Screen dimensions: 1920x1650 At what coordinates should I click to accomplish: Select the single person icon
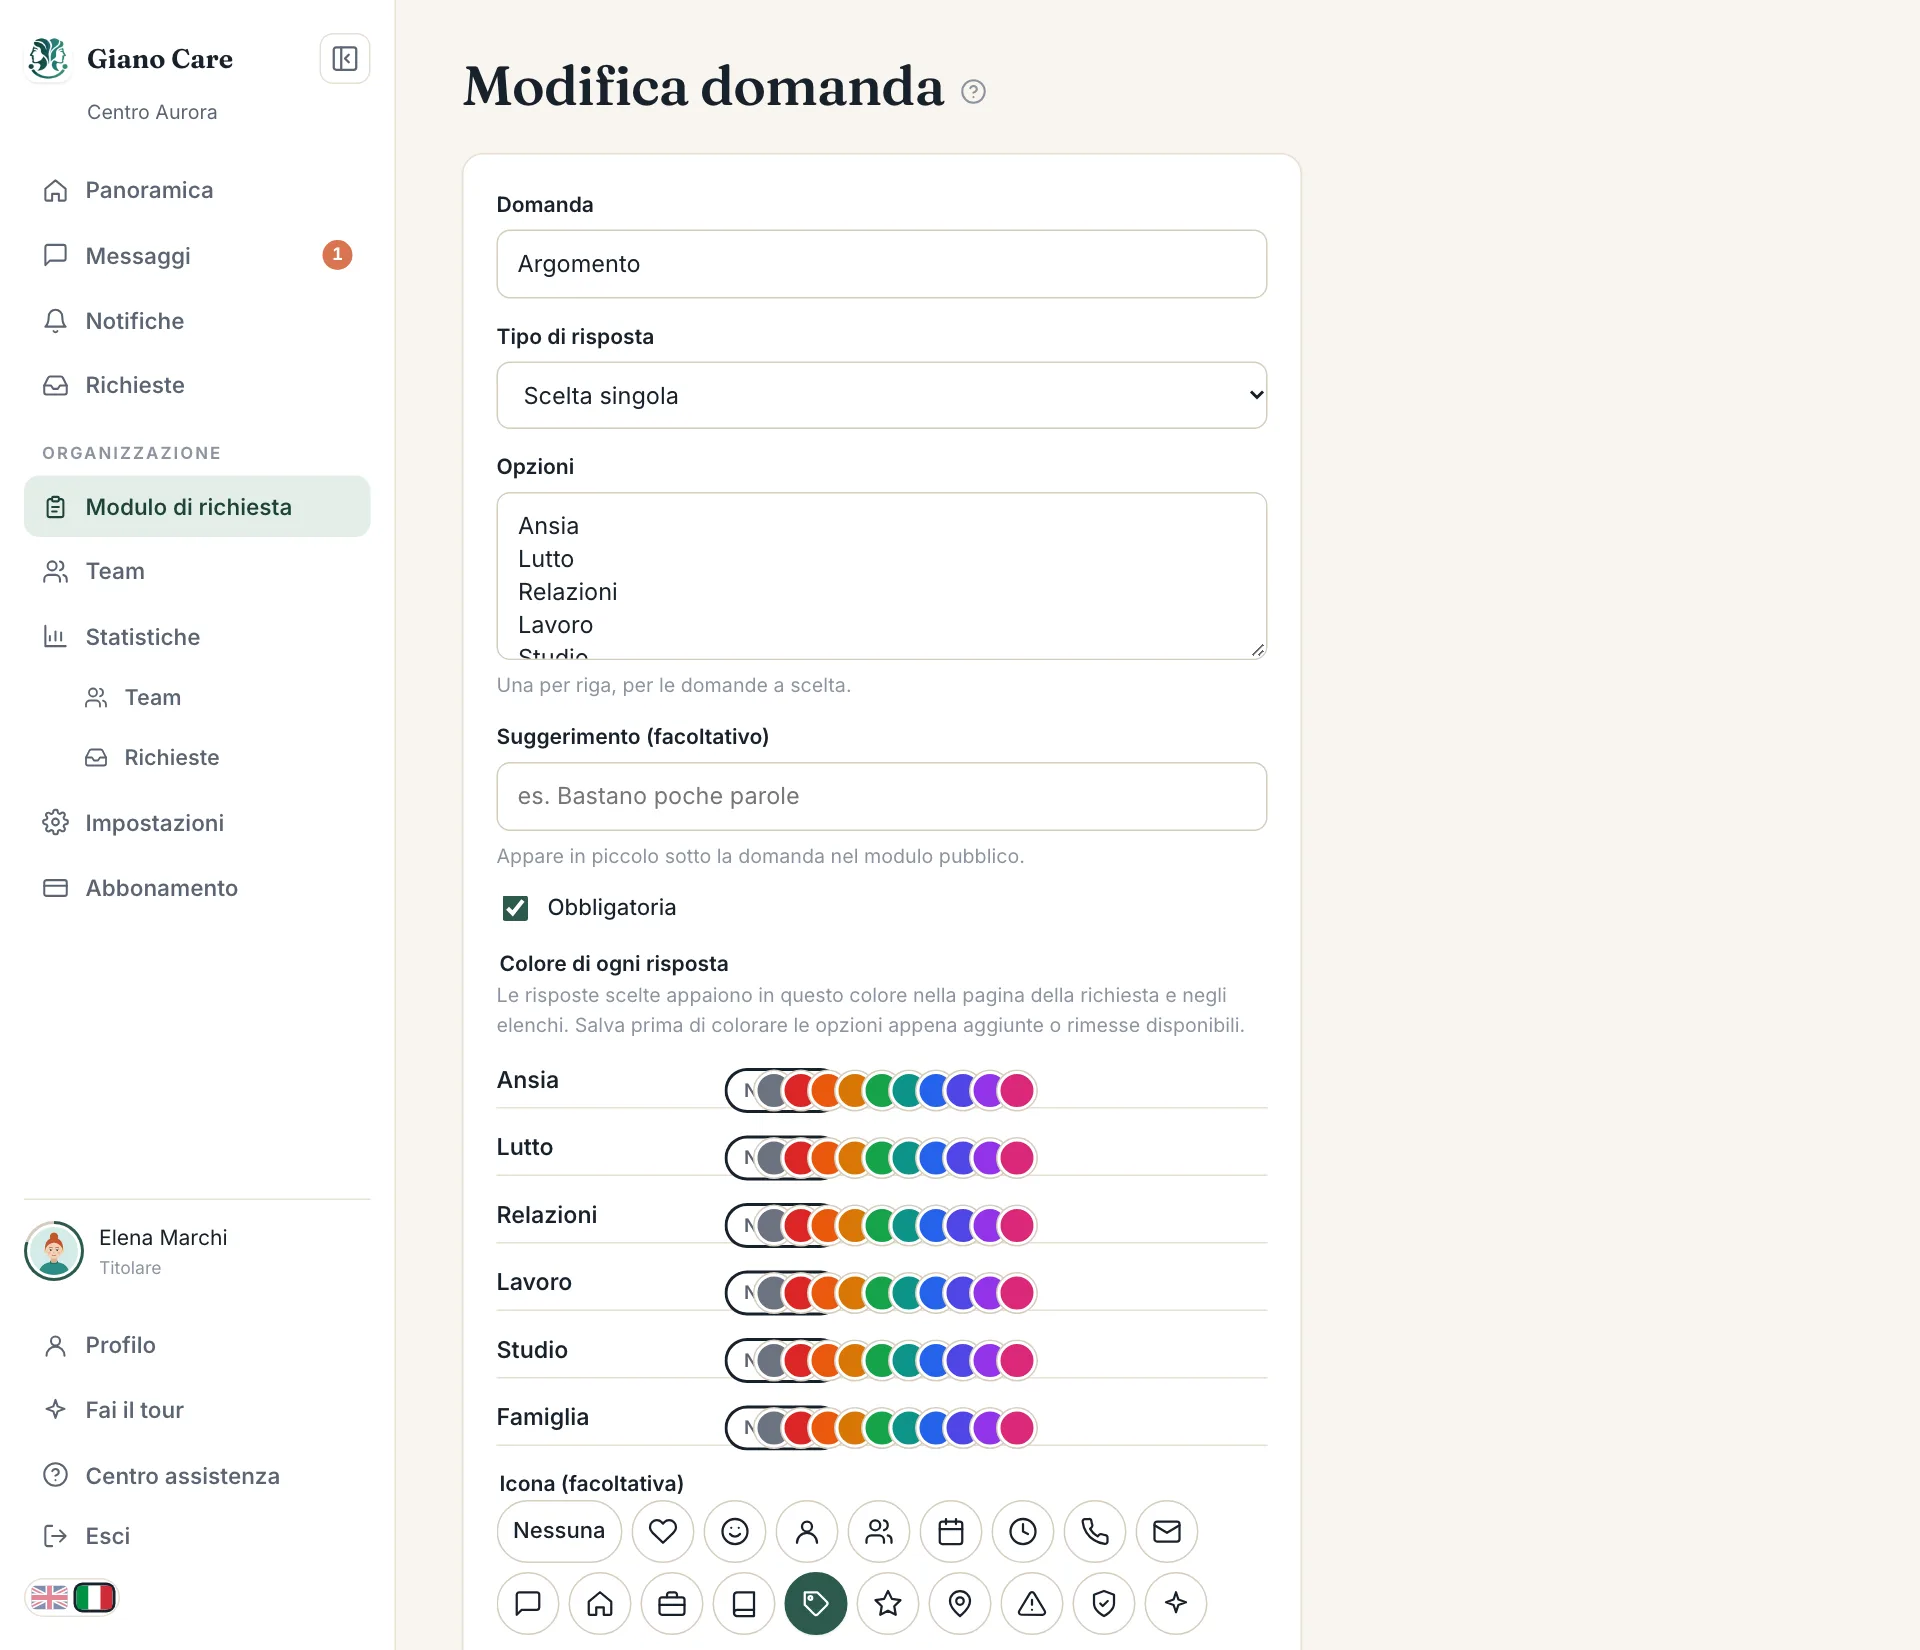pos(807,1531)
